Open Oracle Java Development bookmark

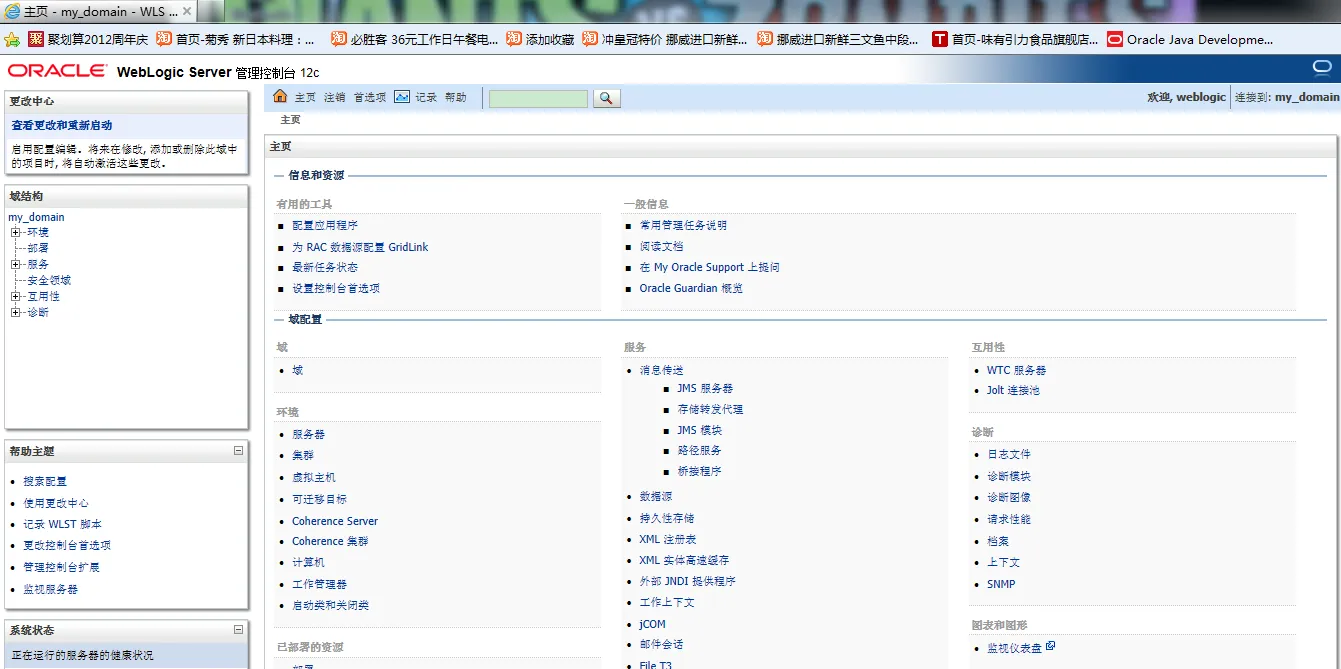(1190, 40)
